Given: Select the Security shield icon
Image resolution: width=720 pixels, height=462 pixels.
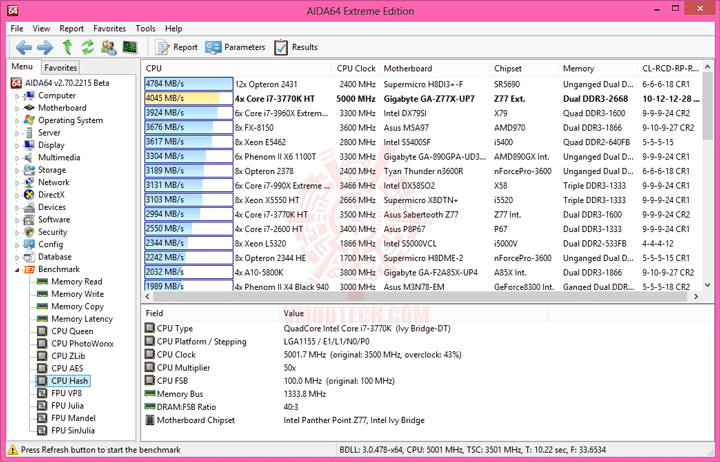Looking at the screenshot, I should [x=29, y=232].
